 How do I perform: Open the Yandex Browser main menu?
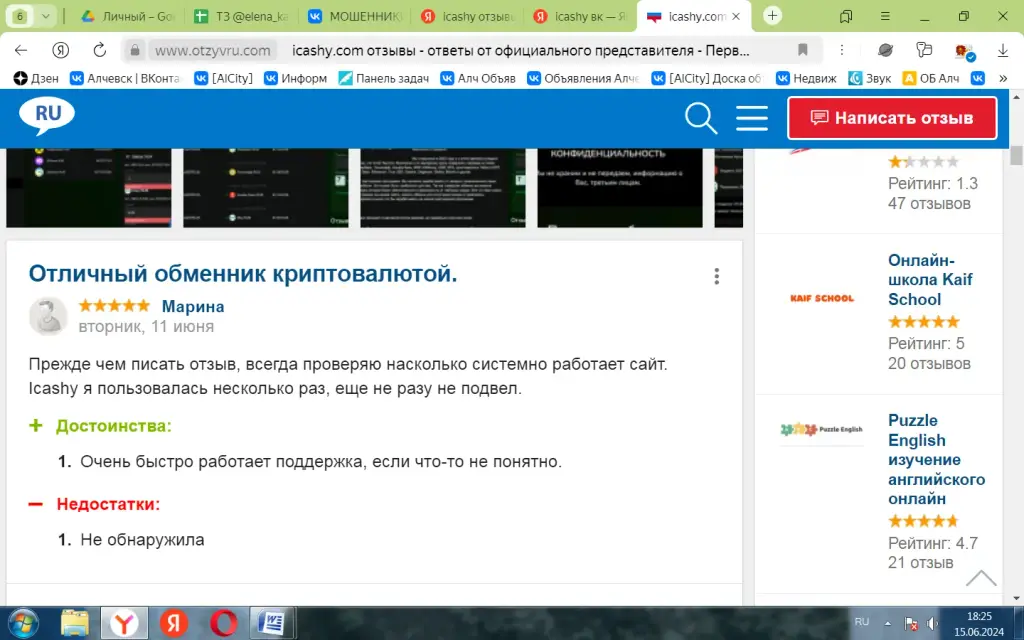click(885, 16)
